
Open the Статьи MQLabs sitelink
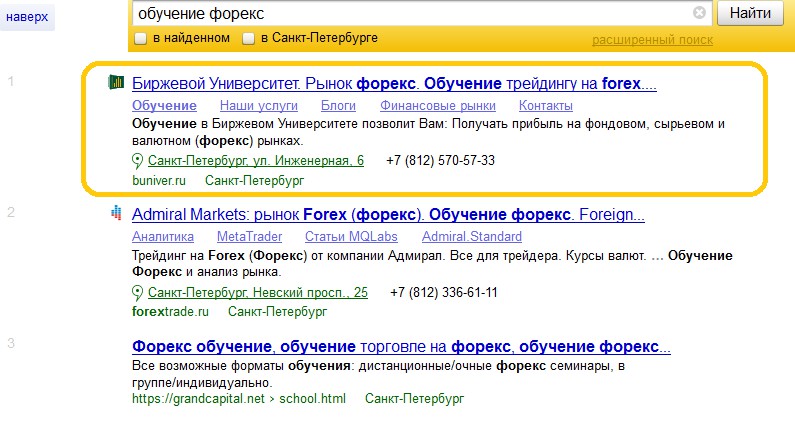click(351, 237)
